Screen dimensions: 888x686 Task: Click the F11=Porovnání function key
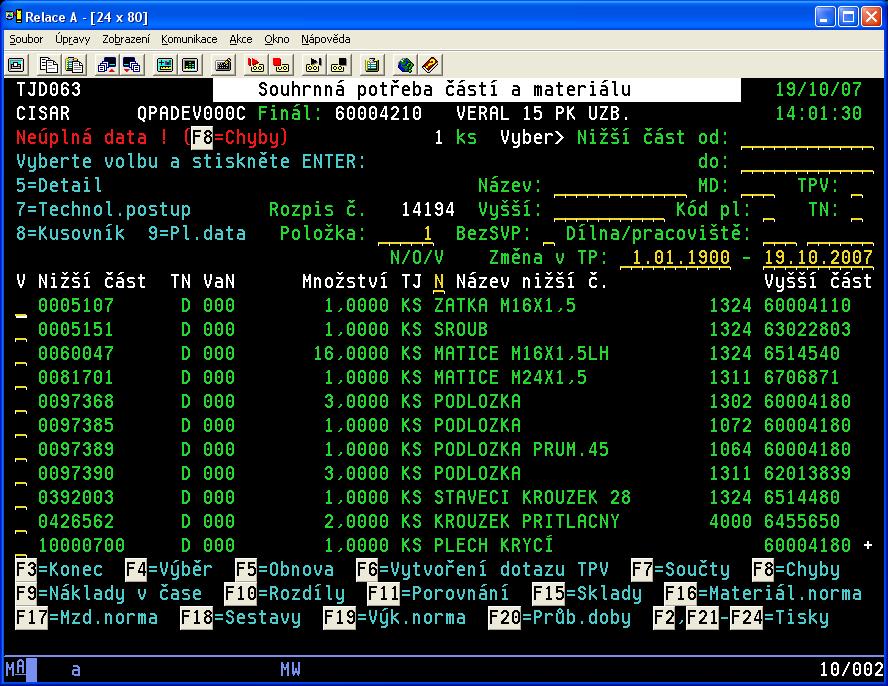(x=438, y=593)
